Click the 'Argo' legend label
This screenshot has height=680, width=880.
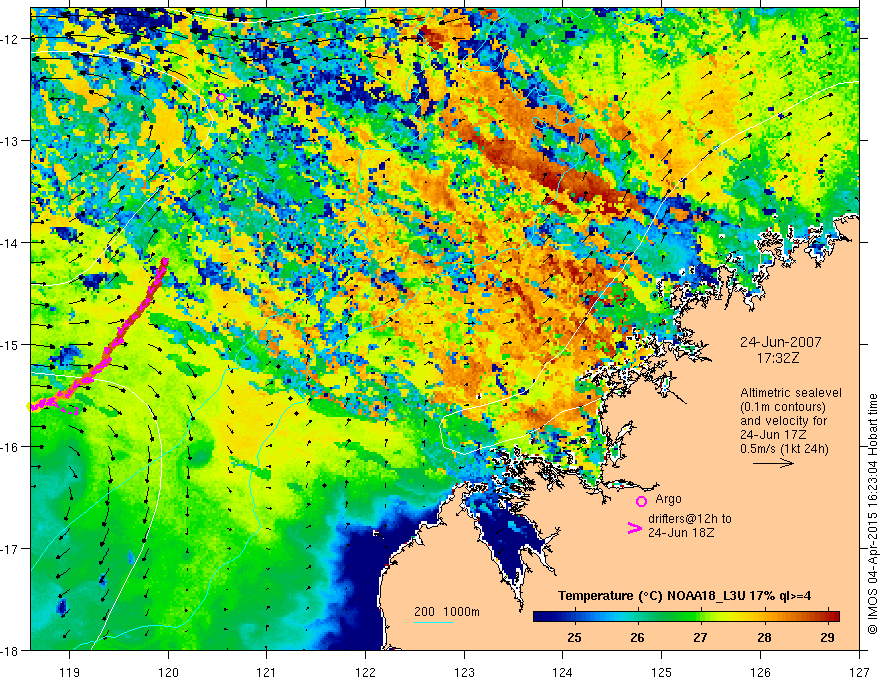coord(668,499)
